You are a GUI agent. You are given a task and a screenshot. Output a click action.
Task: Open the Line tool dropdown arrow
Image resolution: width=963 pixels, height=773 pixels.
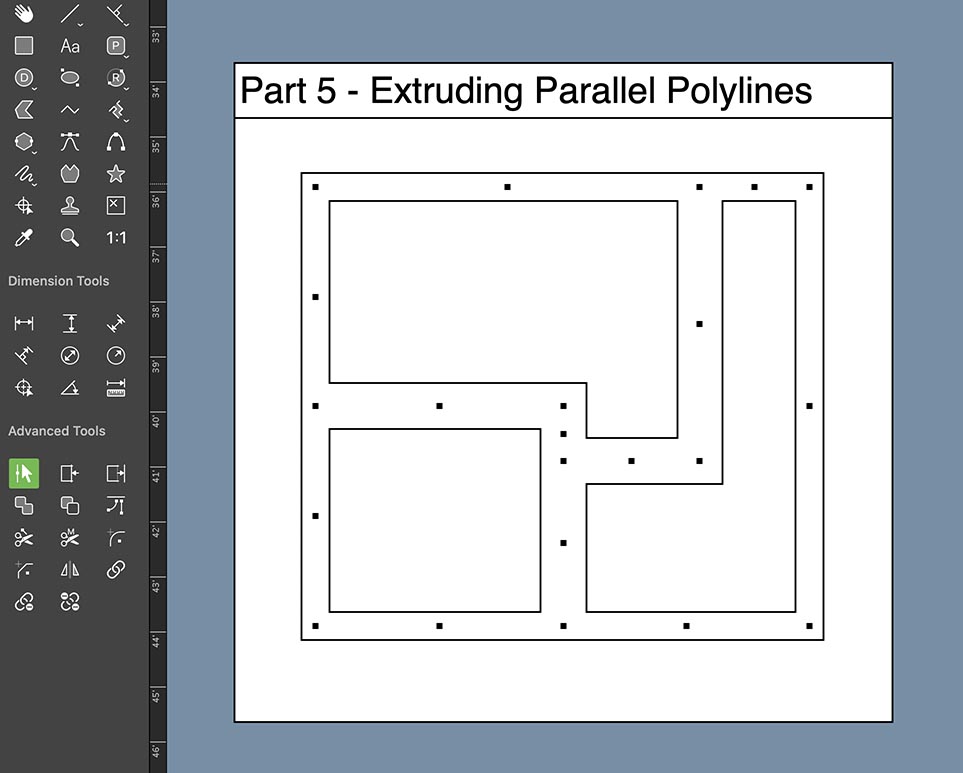tap(79, 22)
